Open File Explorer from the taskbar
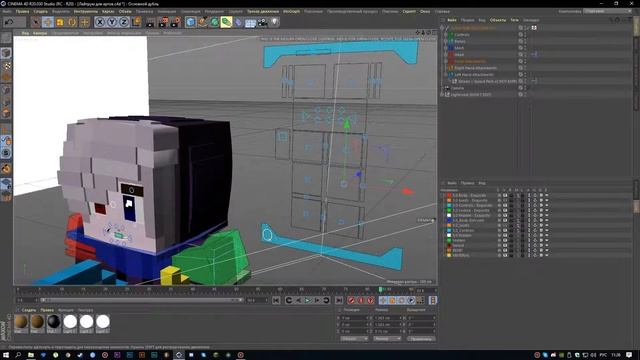 tap(31, 355)
